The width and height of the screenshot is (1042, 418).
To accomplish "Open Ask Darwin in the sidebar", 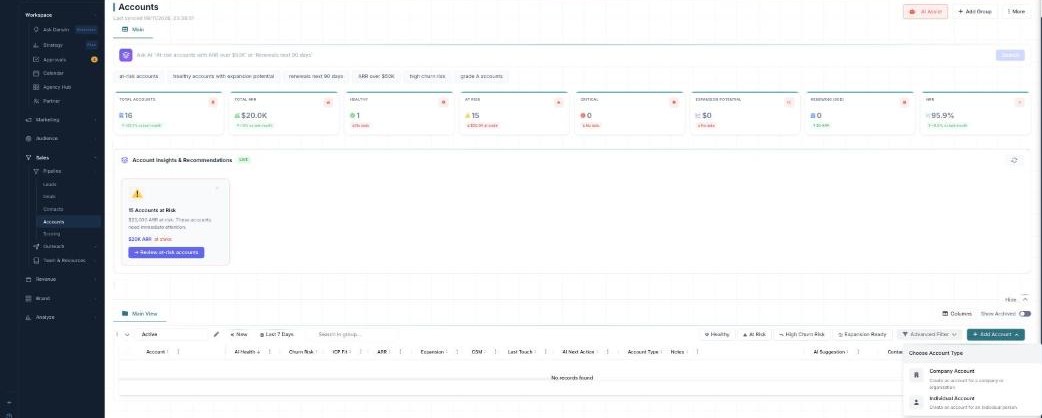I will (63, 30).
